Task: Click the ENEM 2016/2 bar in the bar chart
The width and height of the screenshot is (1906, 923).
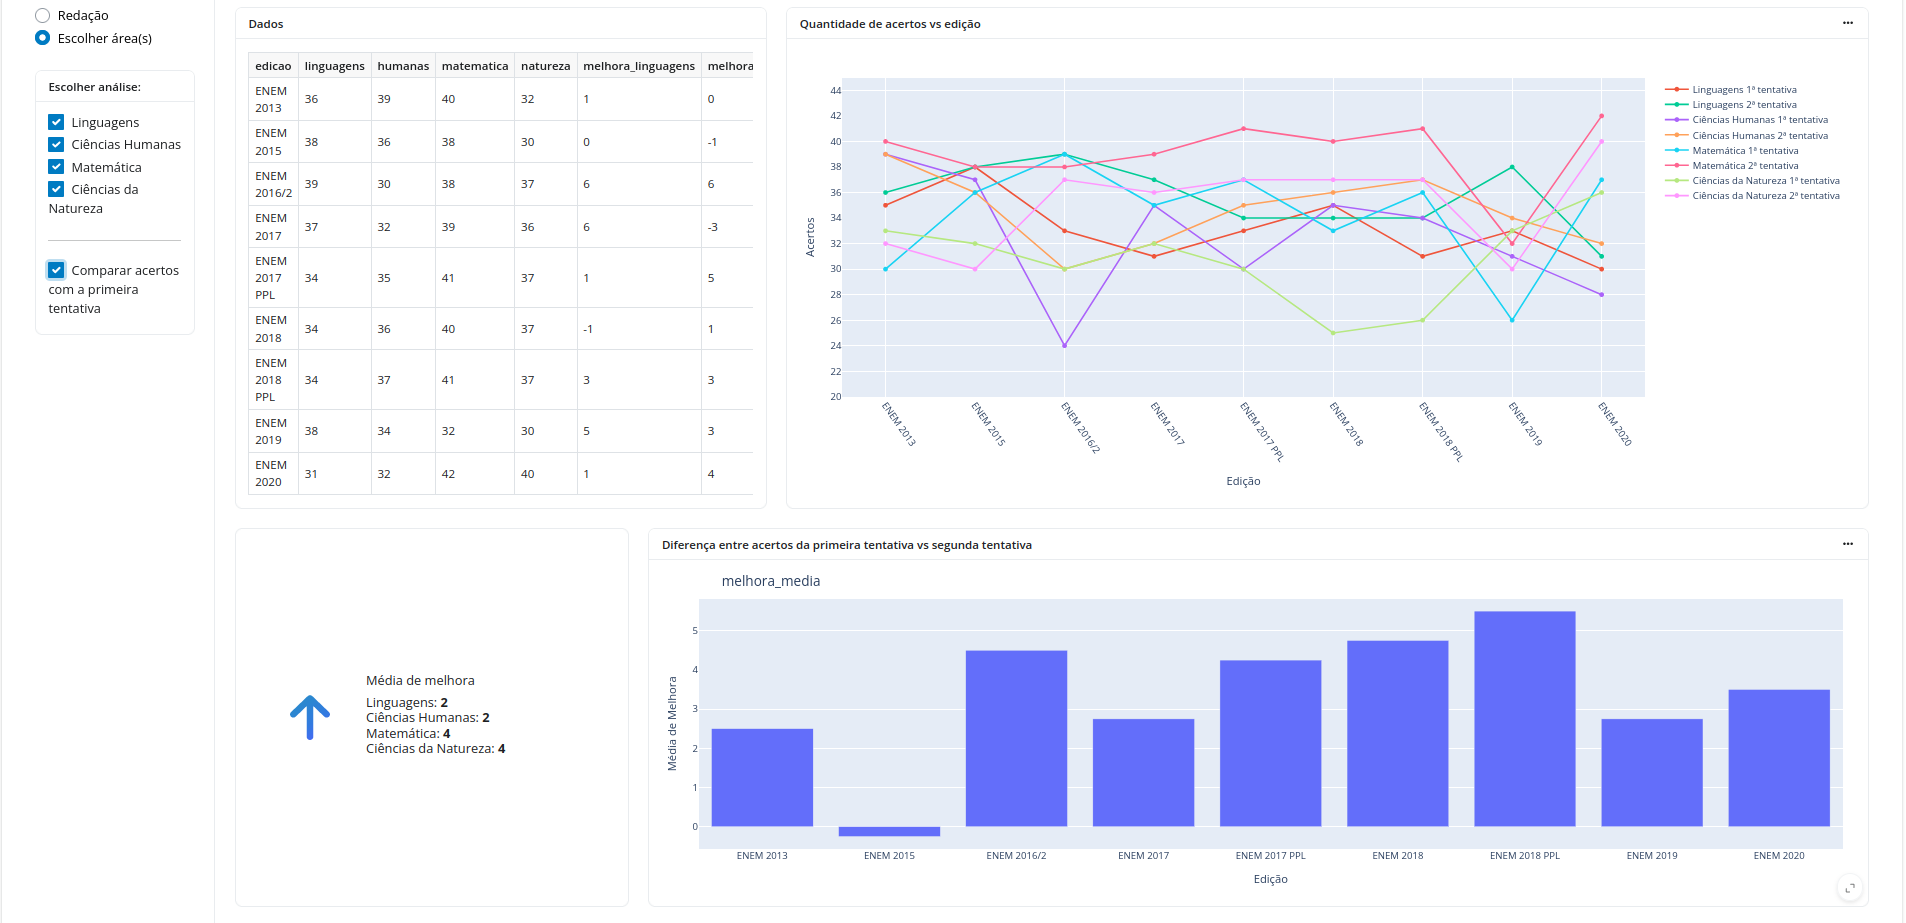Action: pyautogui.click(x=1016, y=739)
